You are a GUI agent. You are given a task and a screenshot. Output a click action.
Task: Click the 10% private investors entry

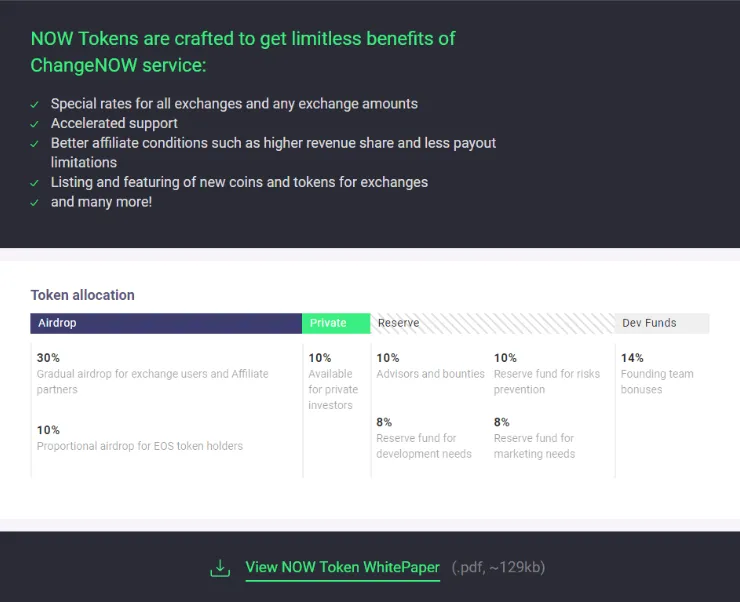point(333,382)
